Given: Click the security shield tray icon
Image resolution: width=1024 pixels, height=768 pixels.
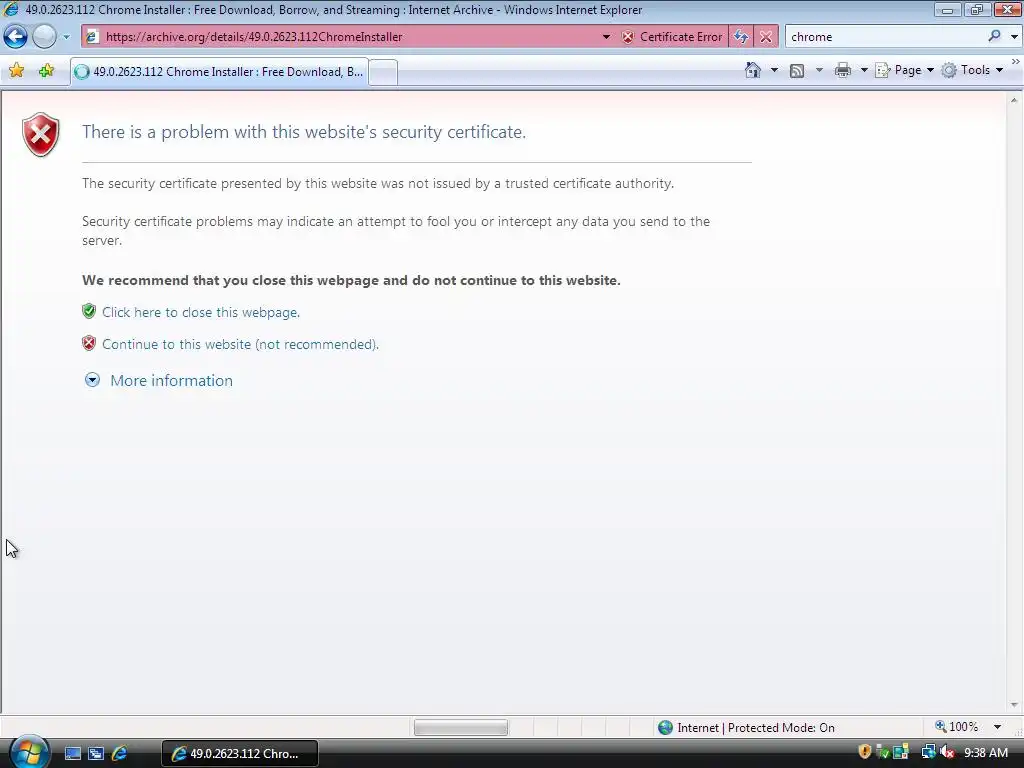Looking at the screenshot, I should coord(865,752).
